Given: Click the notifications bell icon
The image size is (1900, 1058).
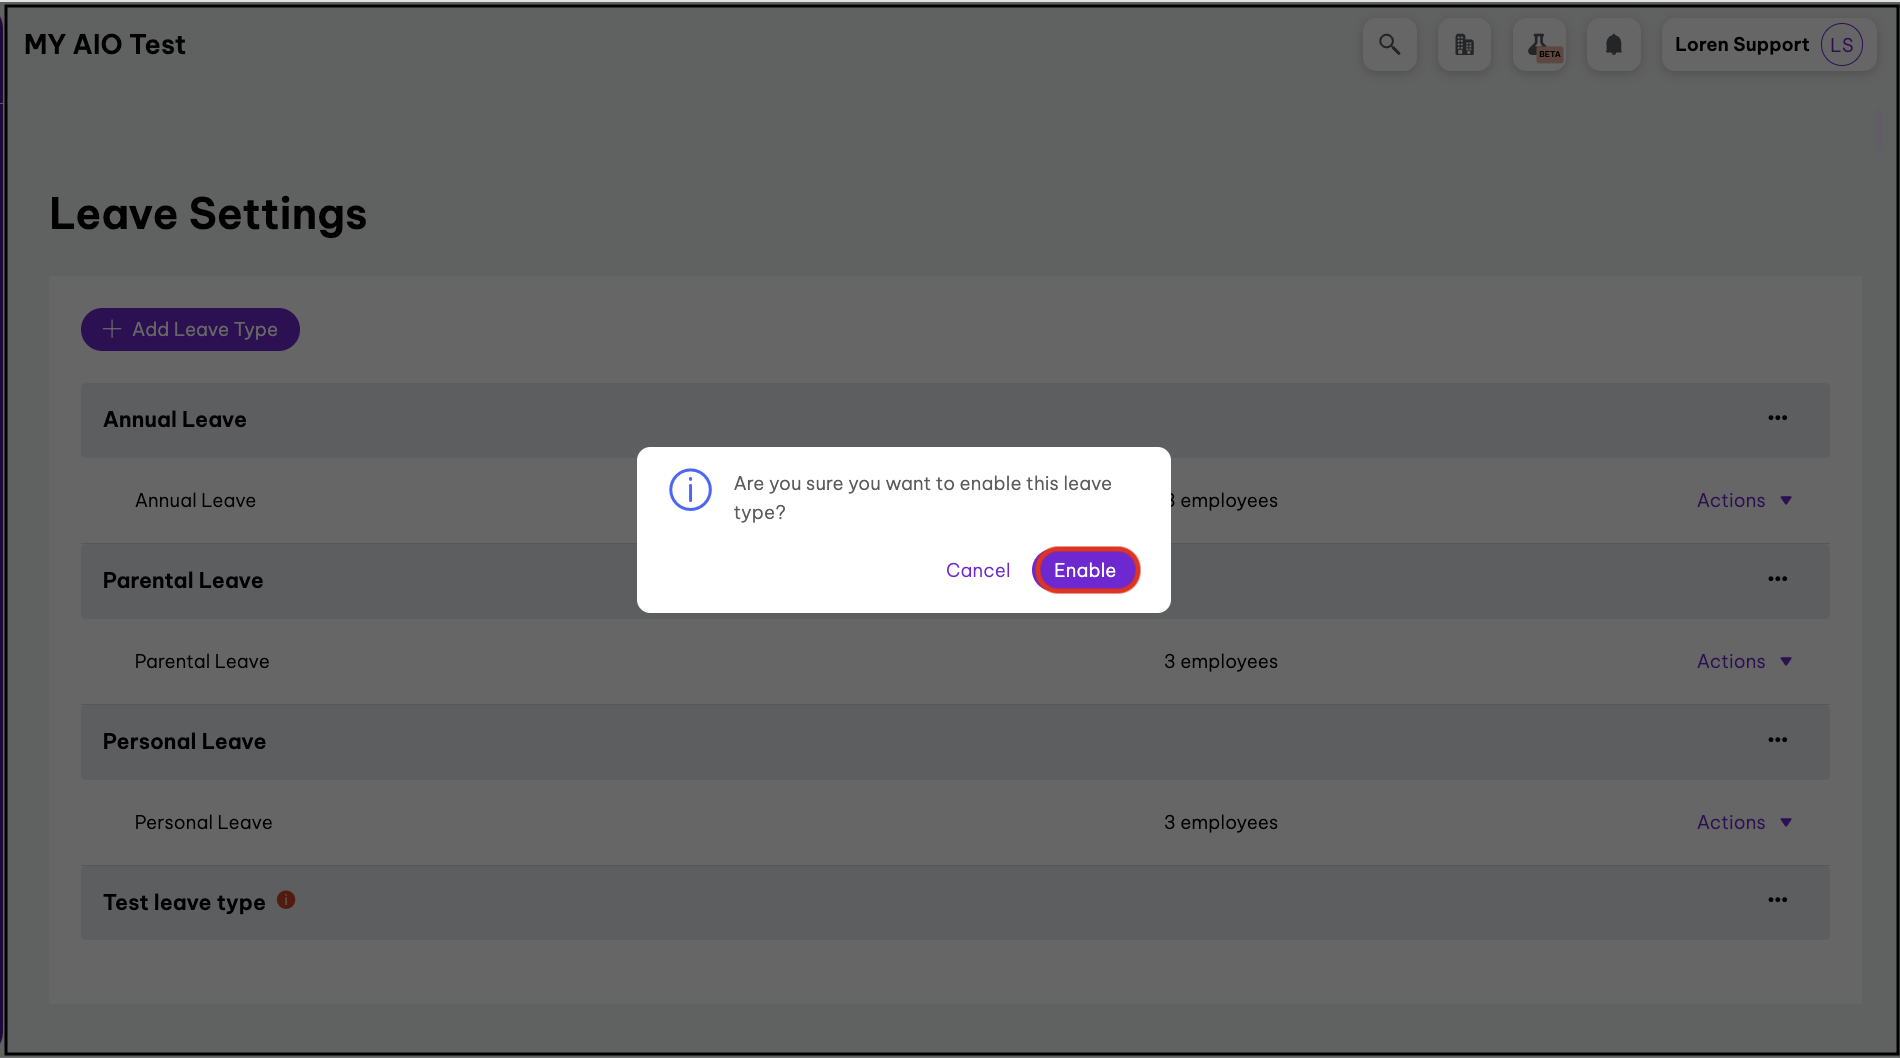Looking at the screenshot, I should coord(1613,45).
